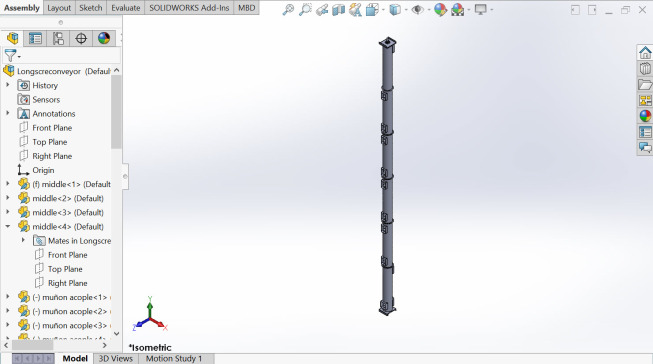Switch to the Layout ribbon tab
The width and height of the screenshot is (653, 364).
pyautogui.click(x=59, y=7)
